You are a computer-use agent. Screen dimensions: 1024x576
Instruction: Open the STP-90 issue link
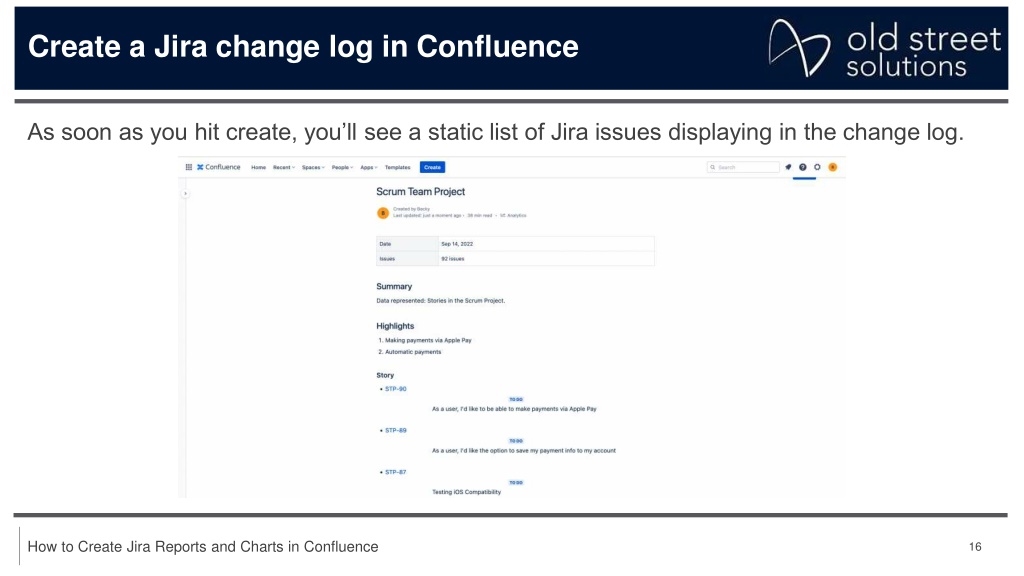point(396,389)
